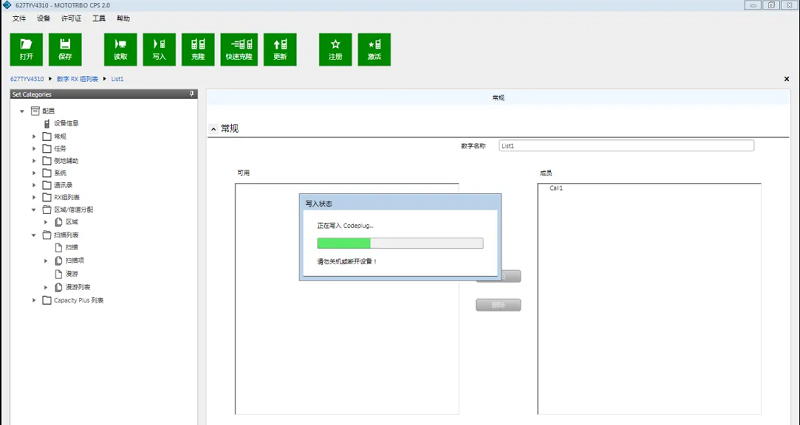Expand the 任务 folder arrow
Viewport: 800px width, 425px height.
pos(34,149)
